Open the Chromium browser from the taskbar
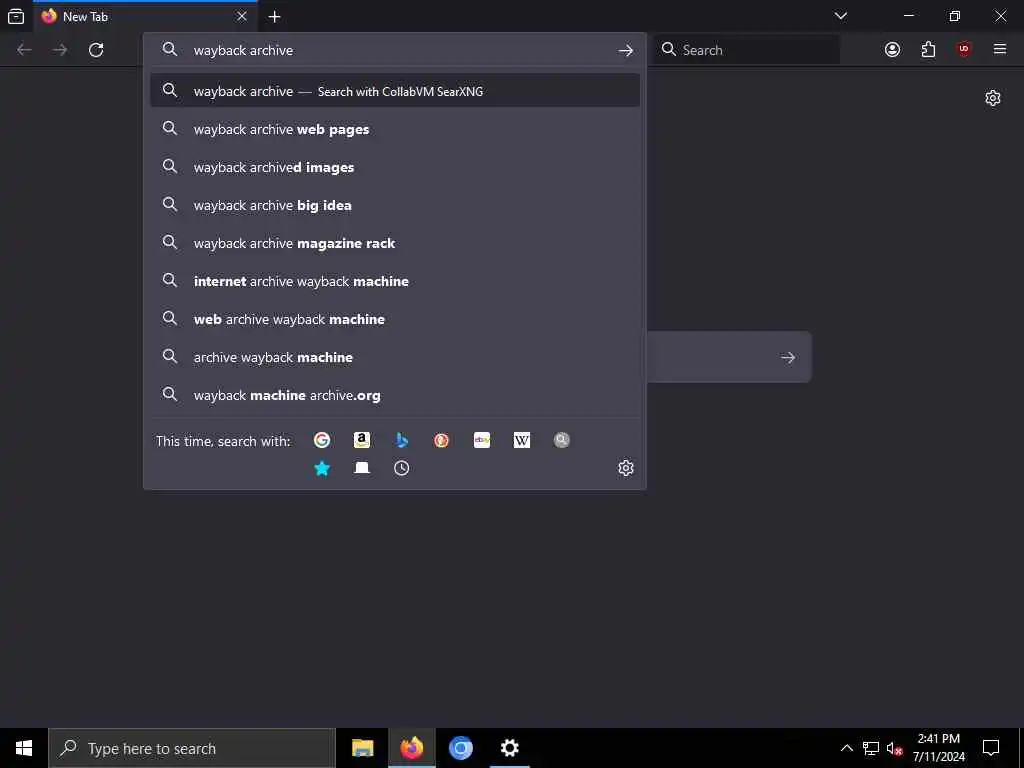The image size is (1024, 768). click(460, 748)
